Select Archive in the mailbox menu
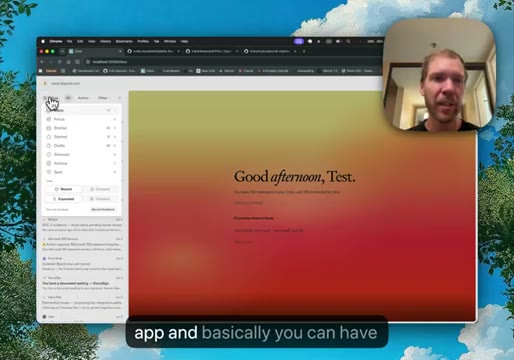The height and width of the screenshot is (360, 514). click(83, 163)
